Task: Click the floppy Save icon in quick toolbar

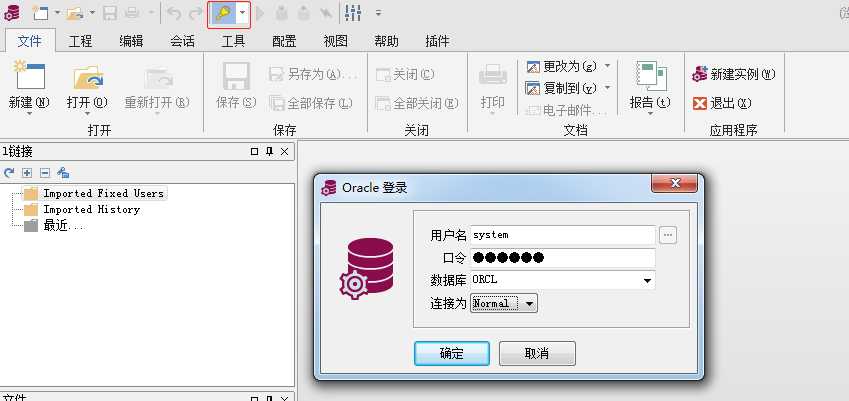Action: coord(110,13)
